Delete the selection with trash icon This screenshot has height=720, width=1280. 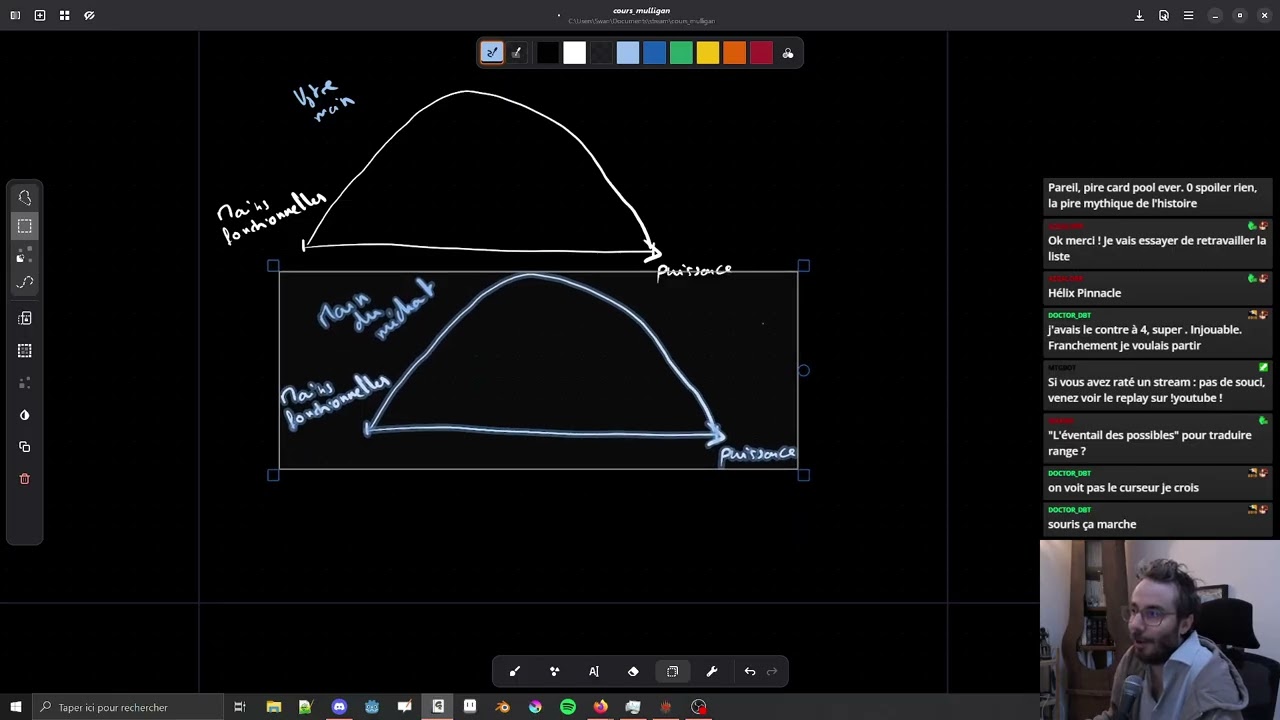tap(25, 479)
